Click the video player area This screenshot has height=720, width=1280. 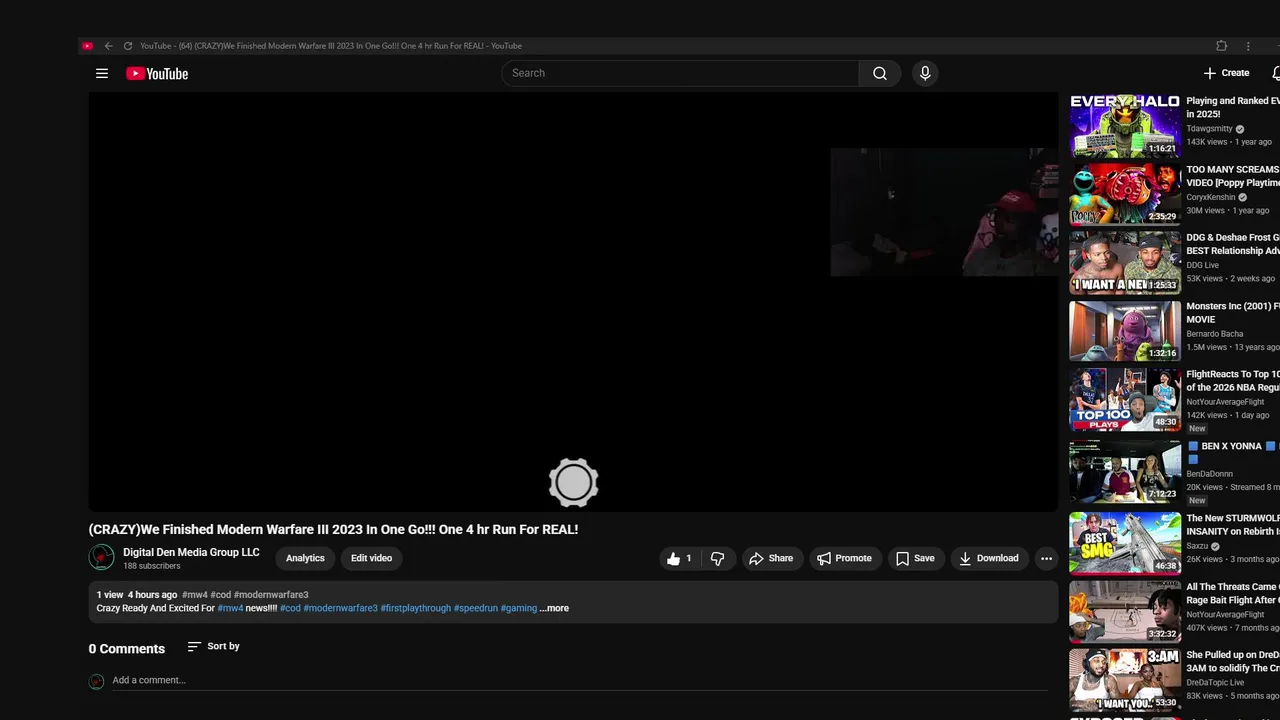[573, 302]
